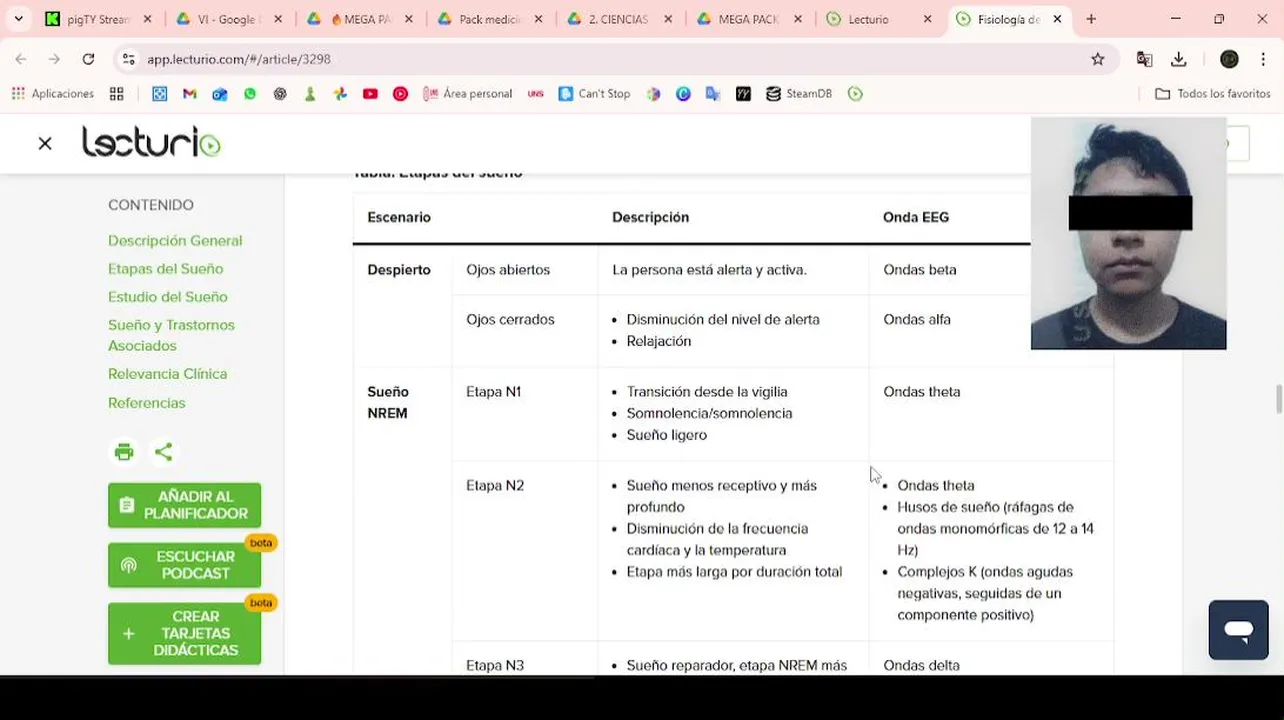This screenshot has height=720, width=1284.
Task: Click 'Descripción' column header
Action: pyautogui.click(x=650, y=217)
